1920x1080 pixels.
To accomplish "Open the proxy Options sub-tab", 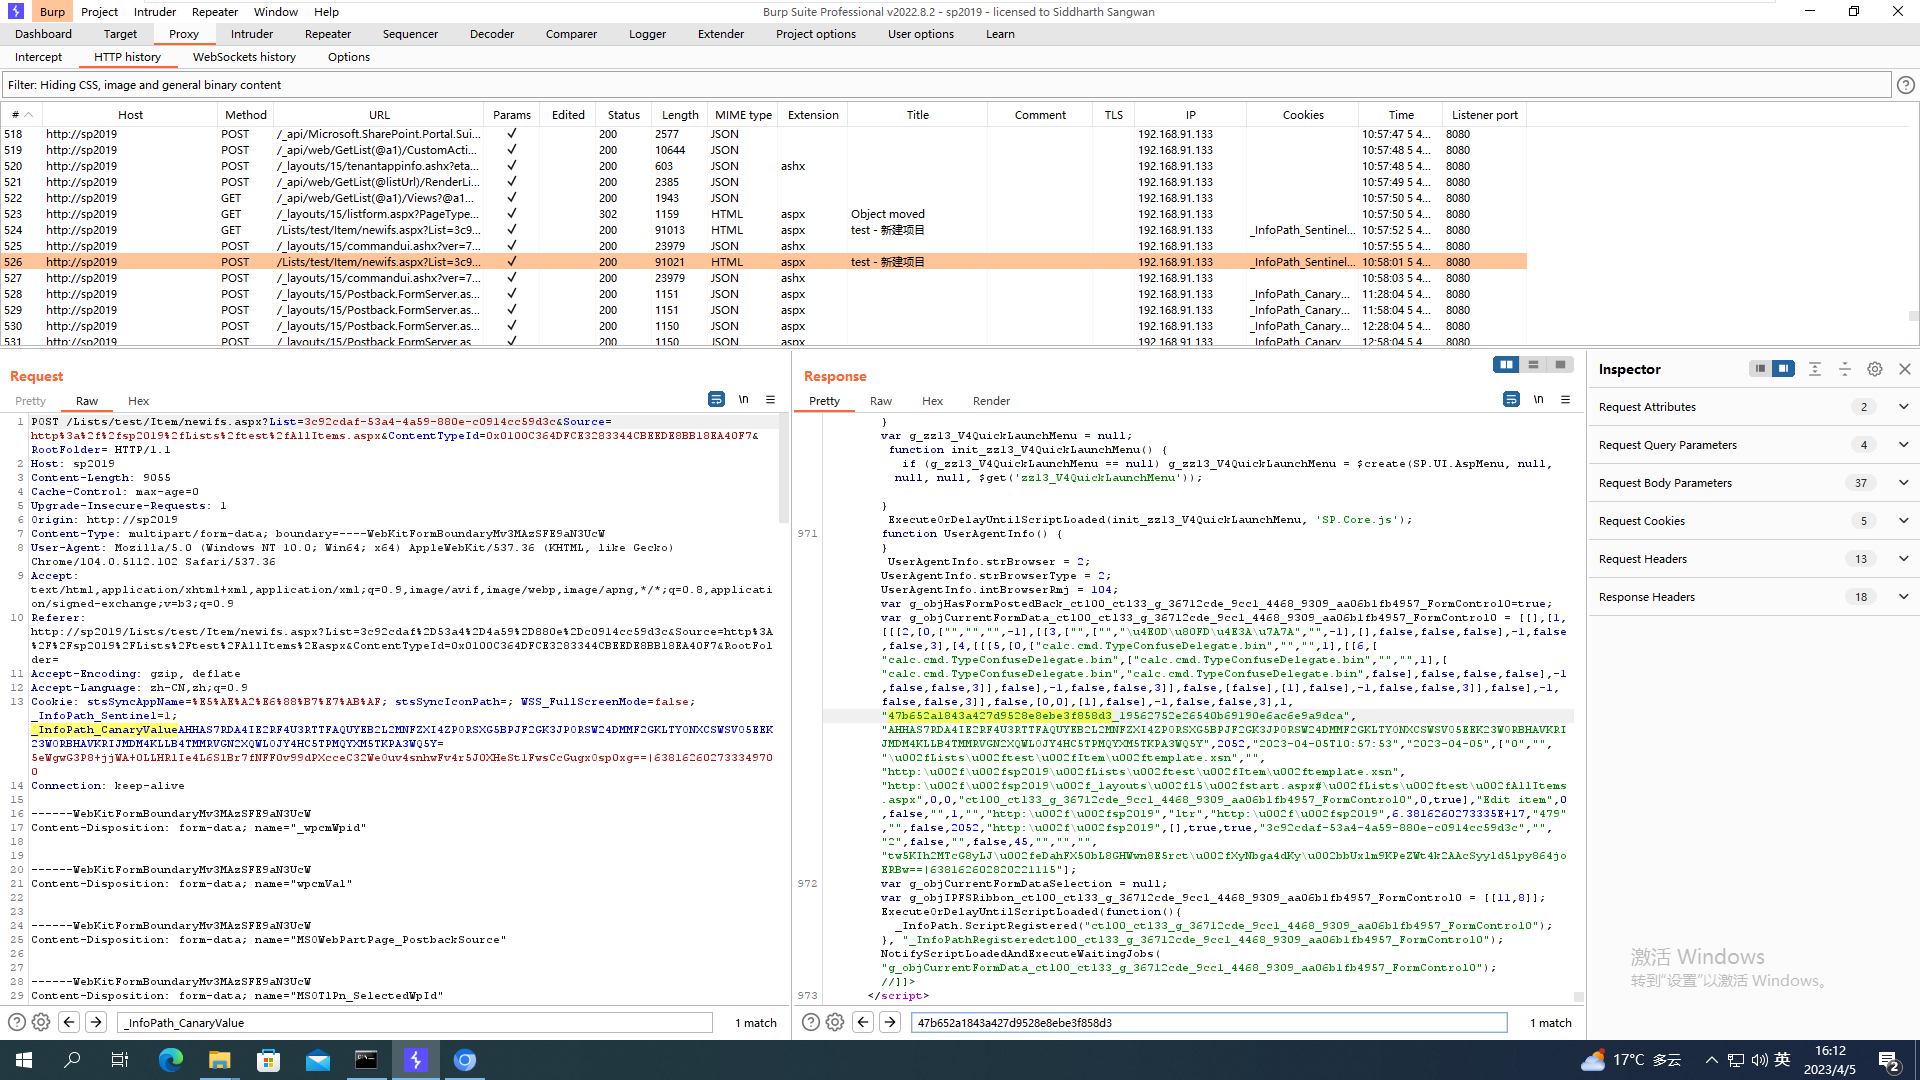I will tap(349, 57).
